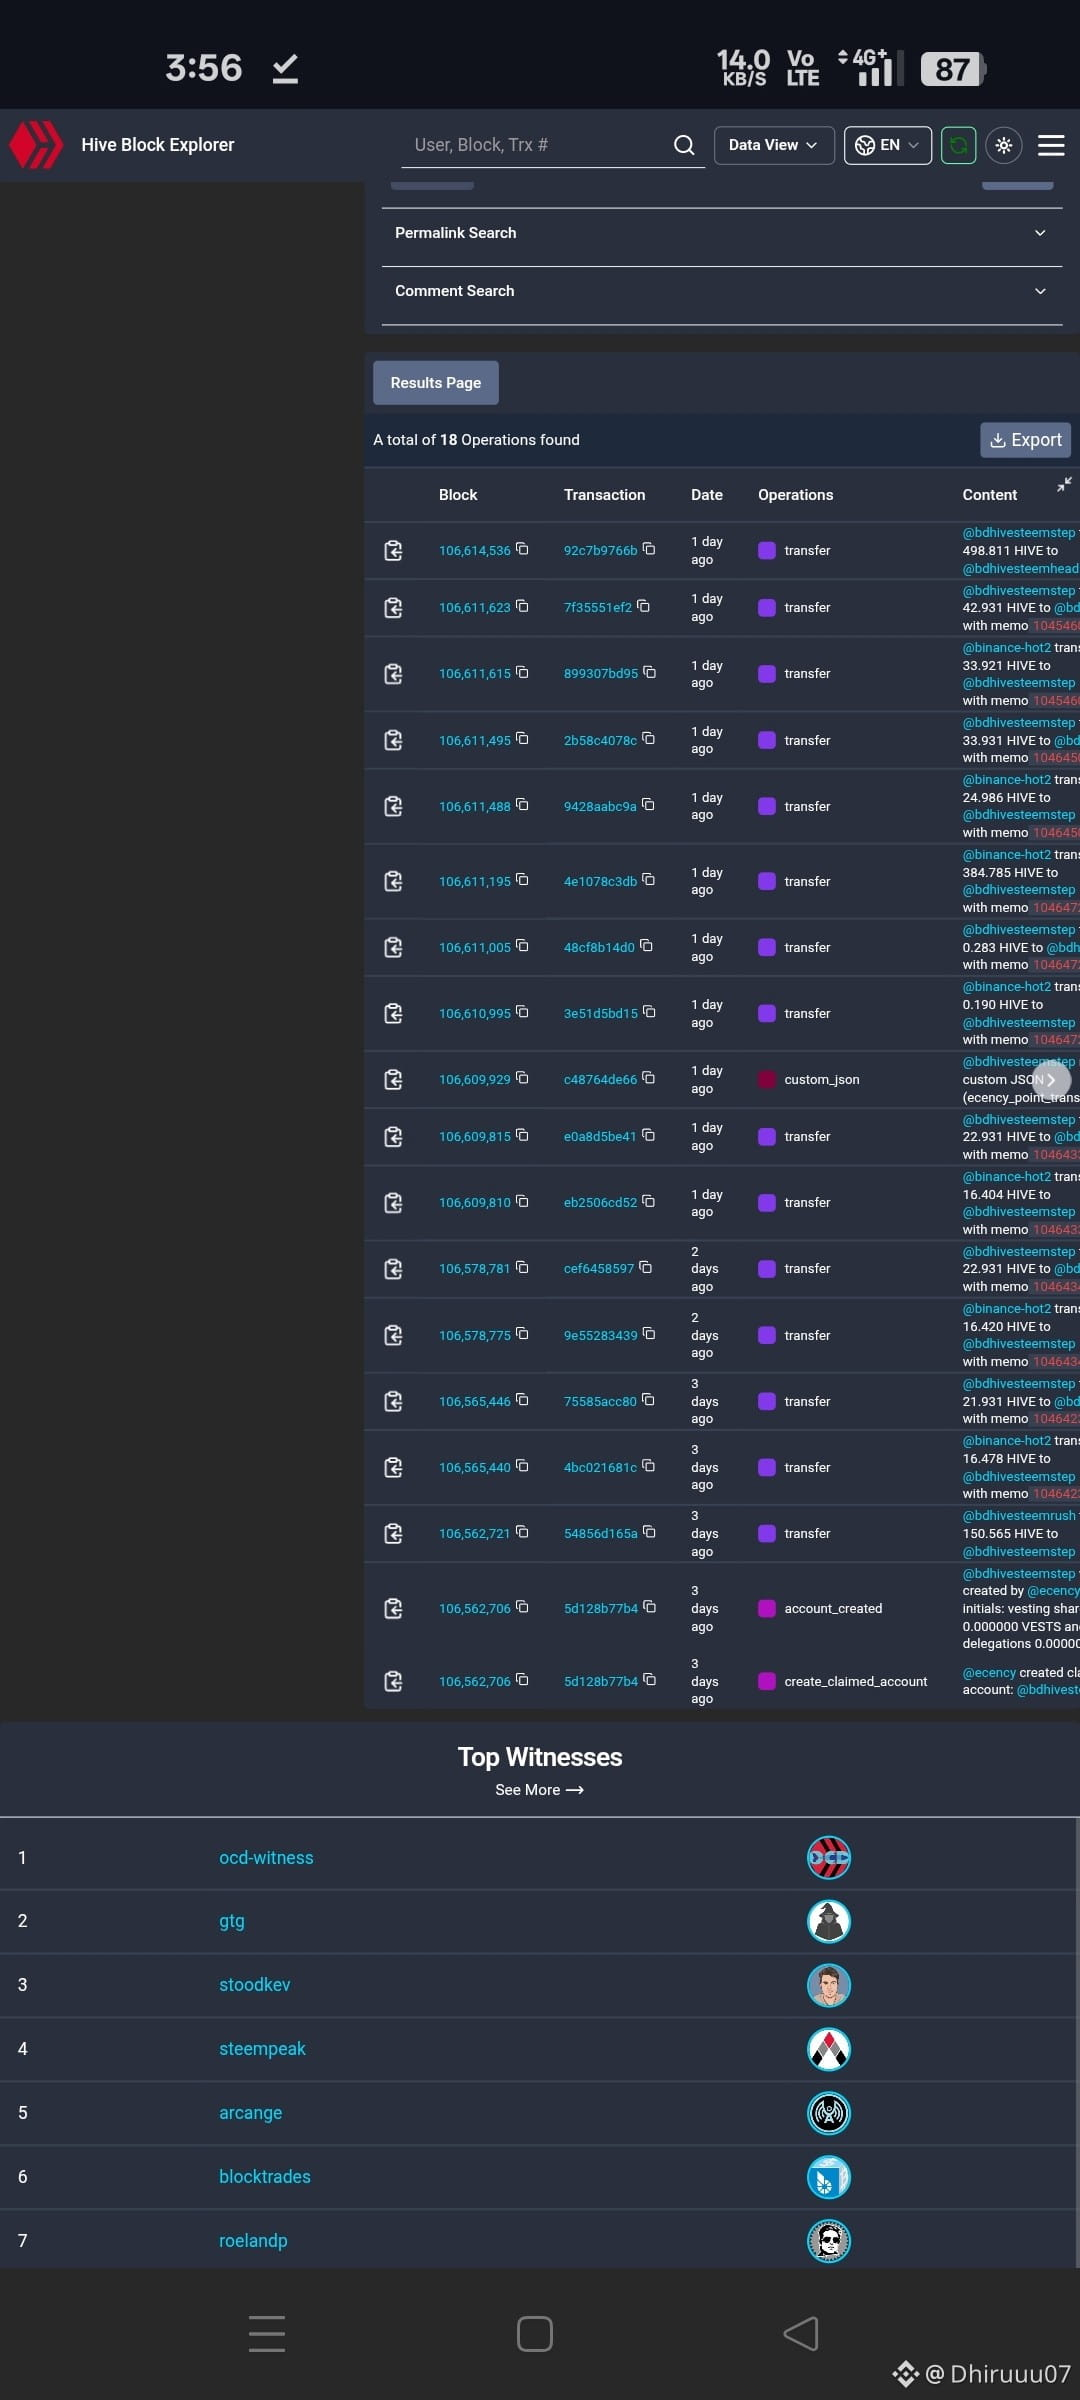Open the EN language dropdown
This screenshot has height=2400, width=1080.
[888, 145]
